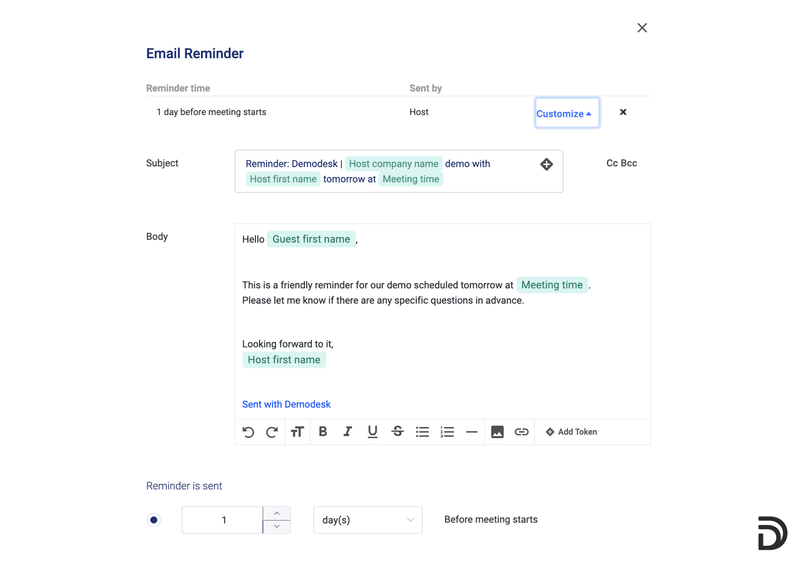The image size is (800, 562).
Task: Insert a numbered list
Action: (447, 432)
